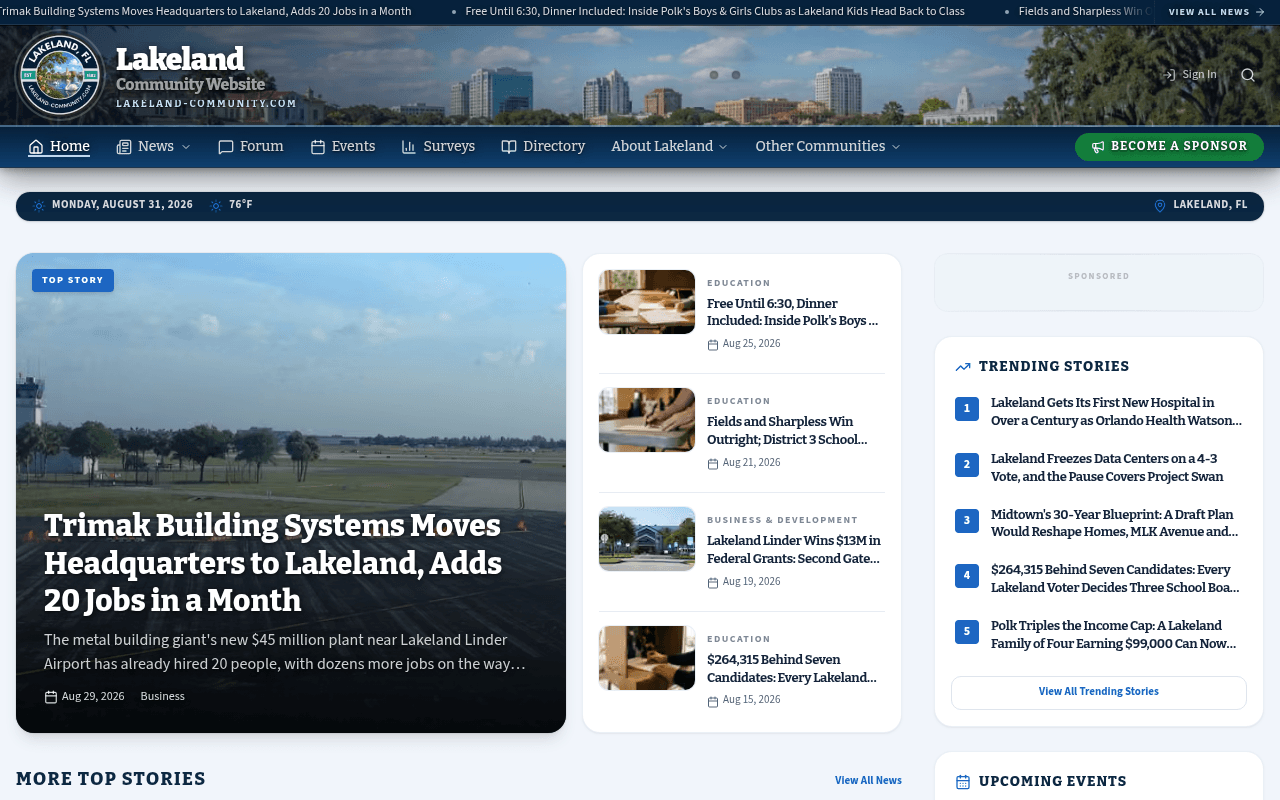Open Polk Triples the Income Cap story
Image resolution: width=1280 pixels, height=800 pixels.
pos(1113,635)
